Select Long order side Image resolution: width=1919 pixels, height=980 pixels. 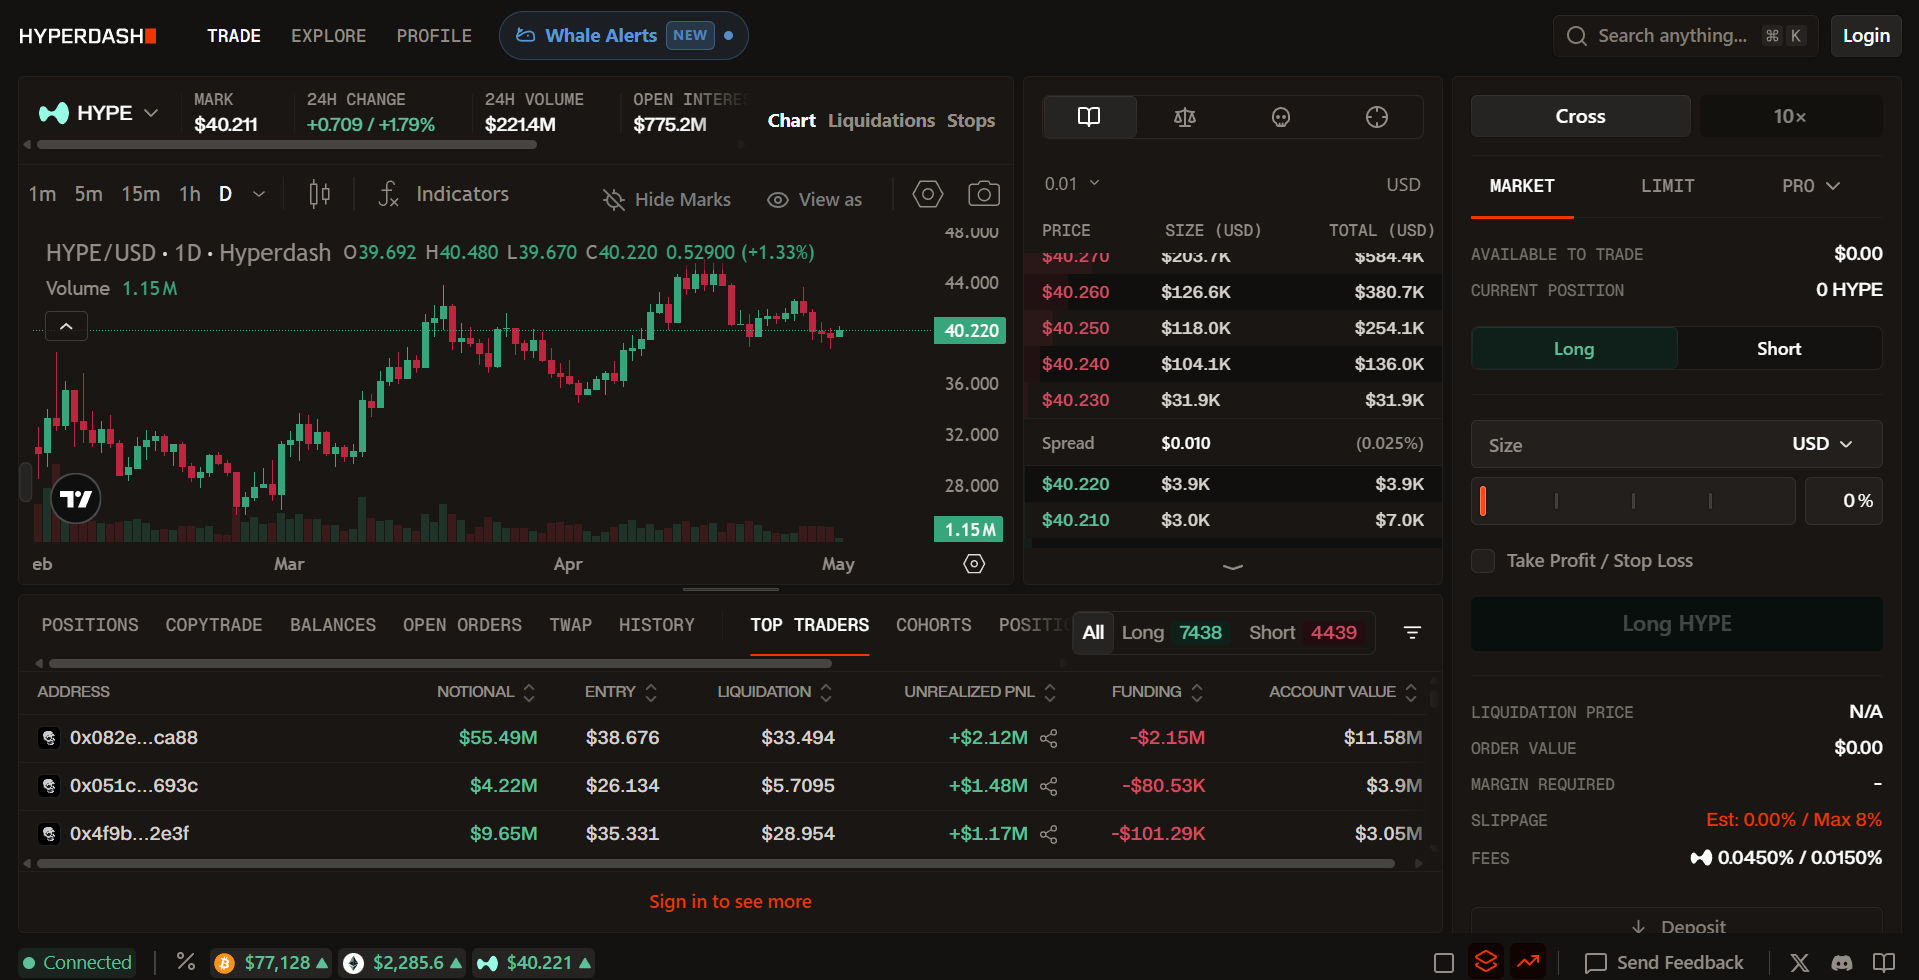[1574, 349]
